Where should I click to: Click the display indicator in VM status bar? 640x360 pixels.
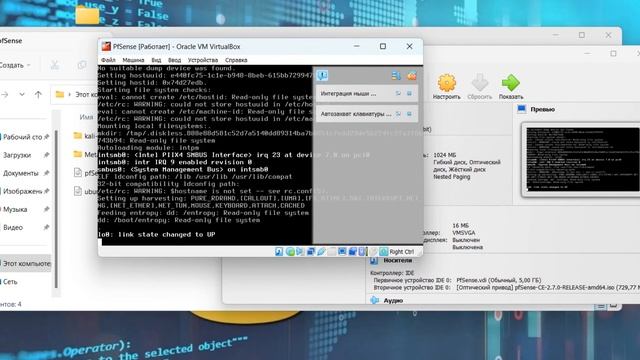pos(342,251)
